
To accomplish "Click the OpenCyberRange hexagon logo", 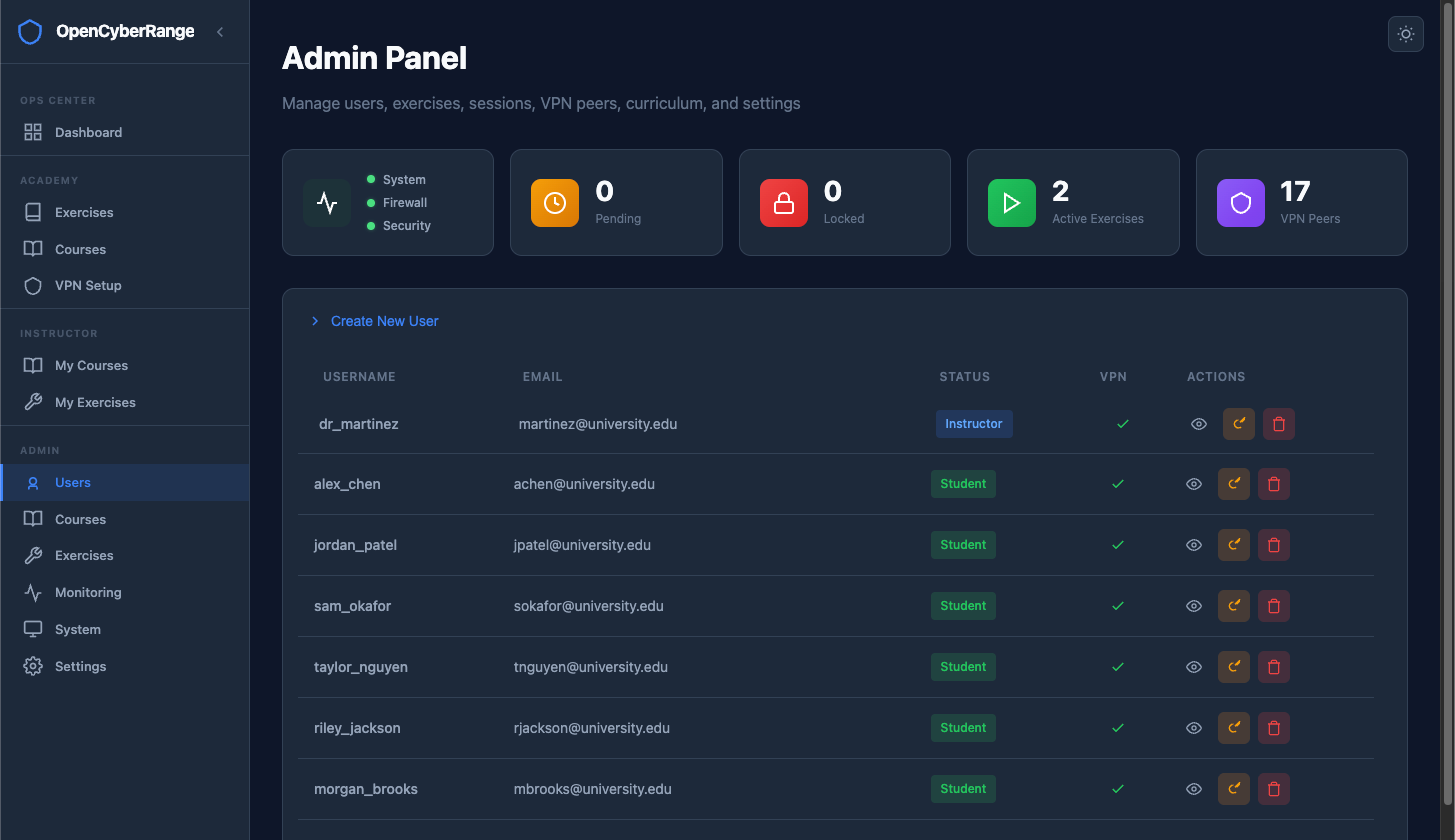I will [x=30, y=31].
